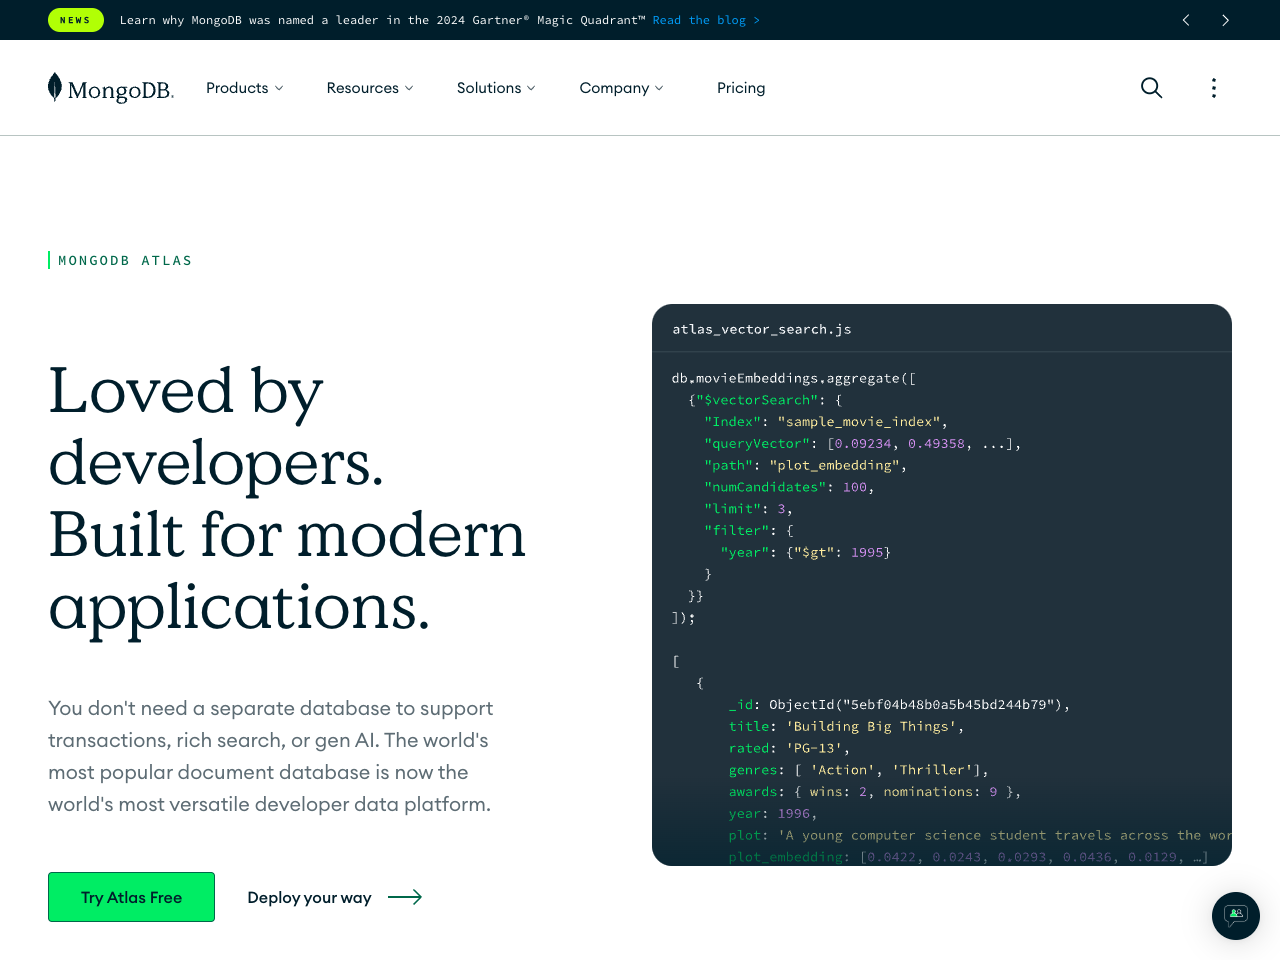Viewport: 1280px width, 960px height.
Task: Click the year: 1996 result line
Action: (x=773, y=814)
